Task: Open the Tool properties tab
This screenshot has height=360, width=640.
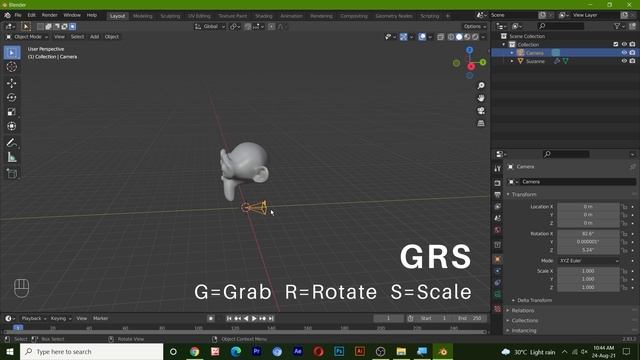Action: tap(497, 168)
